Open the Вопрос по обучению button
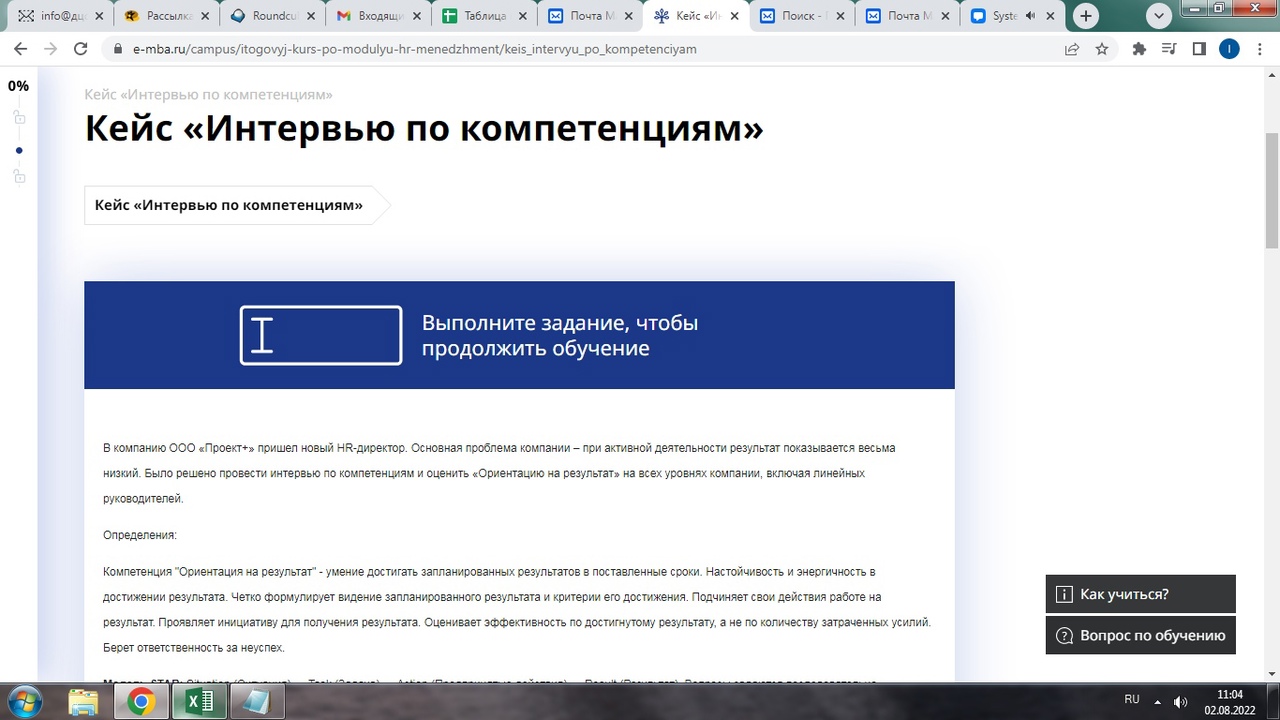Screen dimensions: 1280x720 coord(1140,636)
